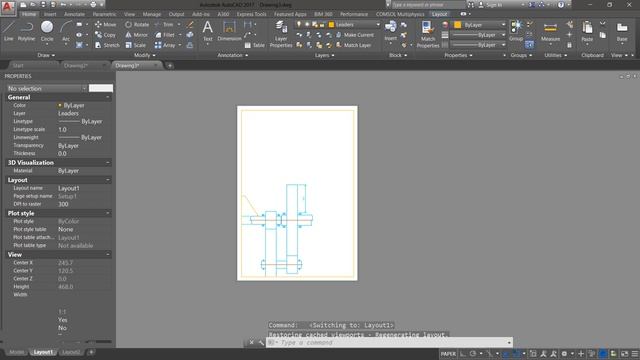This screenshot has width=640, height=360.
Task: Select the Circle tool
Action: (47, 31)
